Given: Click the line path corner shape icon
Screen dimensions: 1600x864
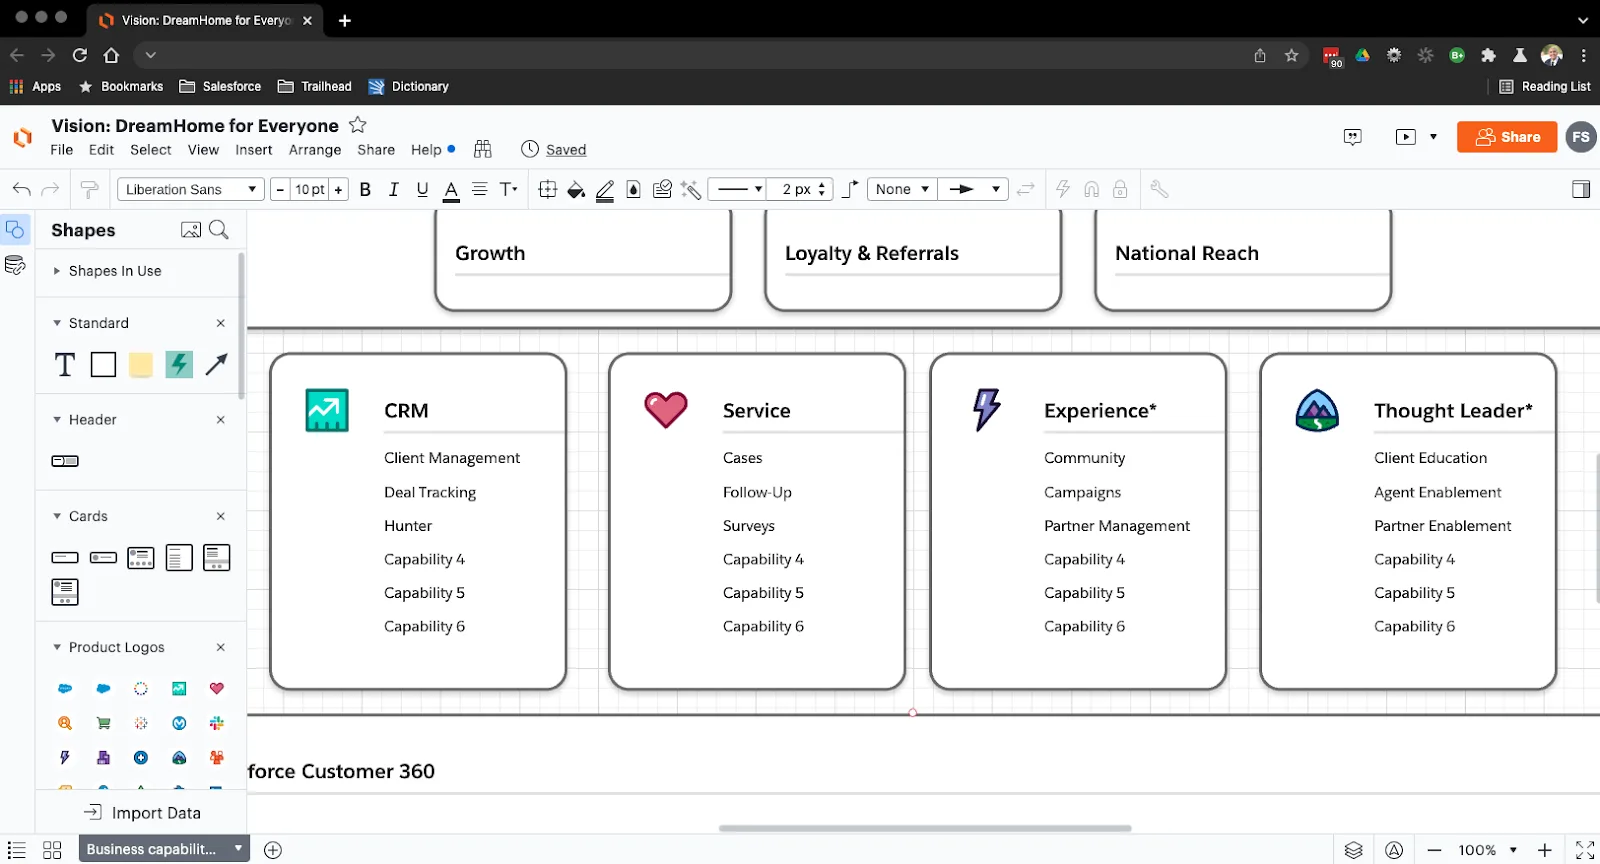Looking at the screenshot, I should pos(850,189).
